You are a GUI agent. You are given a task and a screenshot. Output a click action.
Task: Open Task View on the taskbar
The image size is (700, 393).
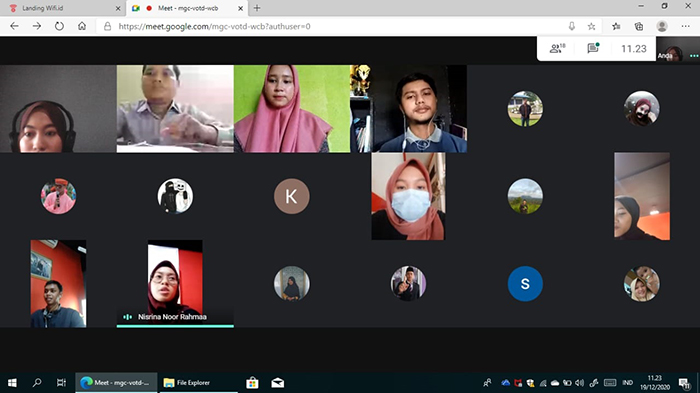click(x=61, y=383)
